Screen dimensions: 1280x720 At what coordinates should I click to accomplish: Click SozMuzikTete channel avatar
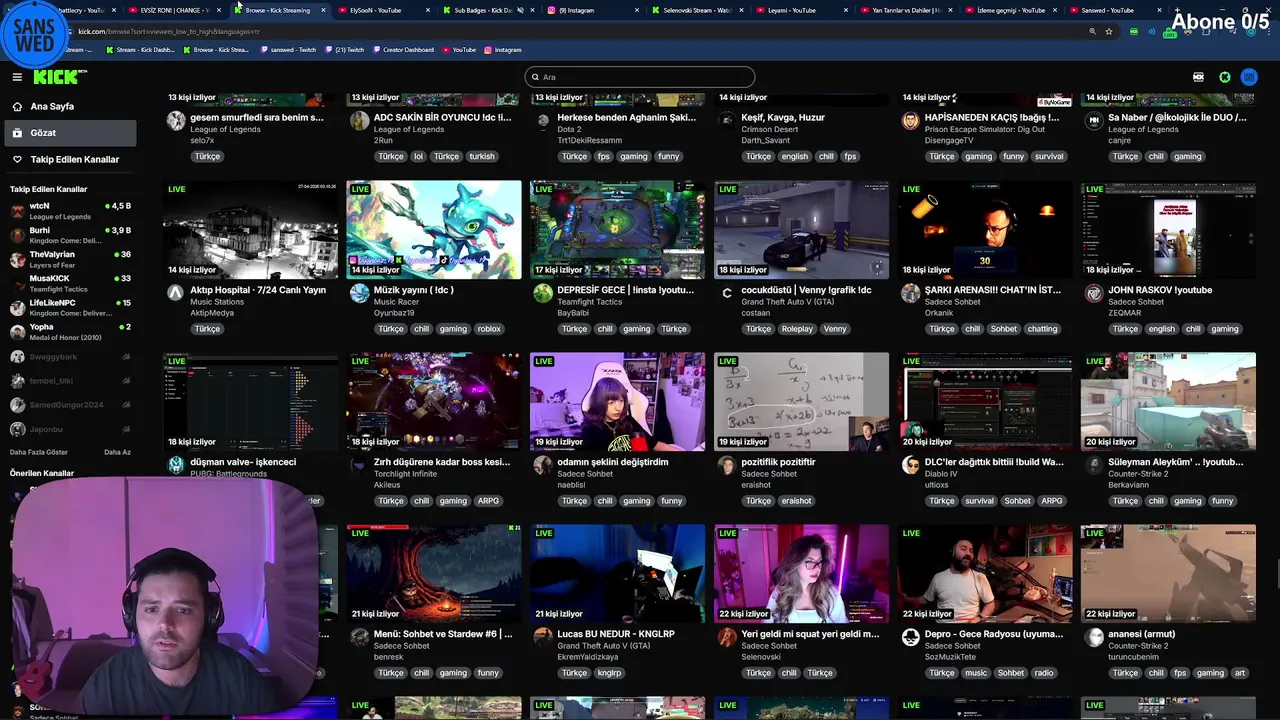[x=910, y=637]
